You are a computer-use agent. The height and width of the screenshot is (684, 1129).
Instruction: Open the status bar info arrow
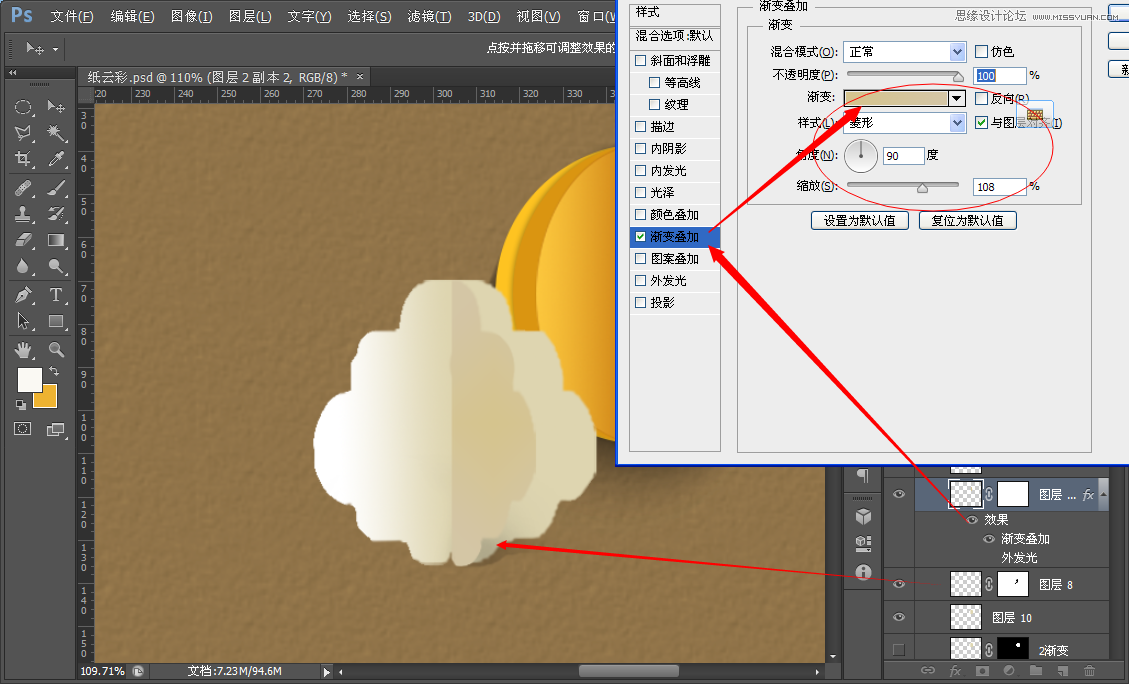pyautogui.click(x=326, y=672)
